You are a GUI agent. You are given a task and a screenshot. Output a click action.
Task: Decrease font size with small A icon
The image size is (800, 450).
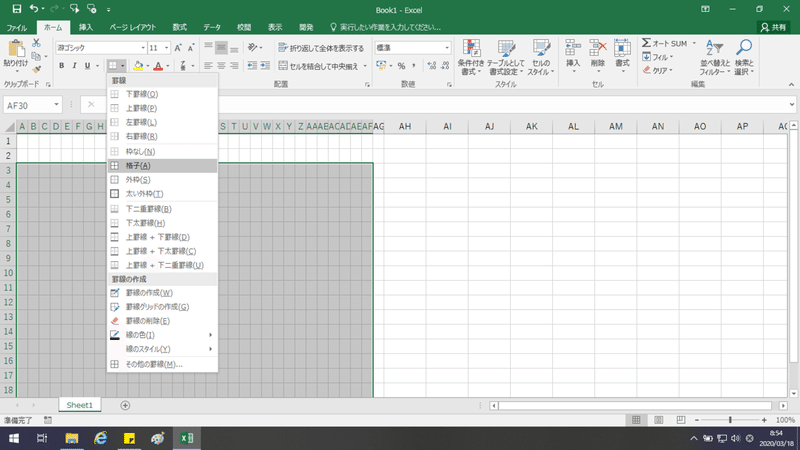[x=191, y=48]
